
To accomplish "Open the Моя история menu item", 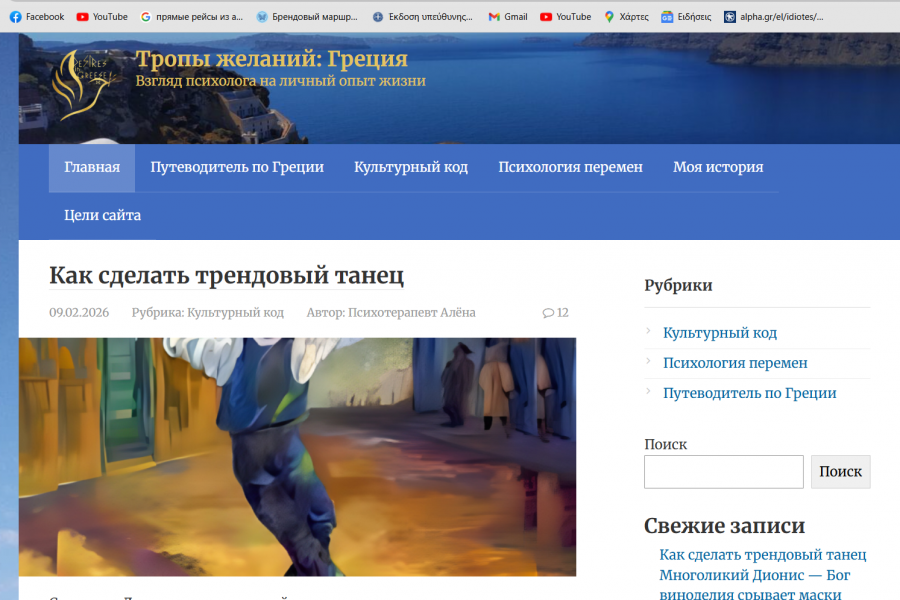I will click(718, 167).
